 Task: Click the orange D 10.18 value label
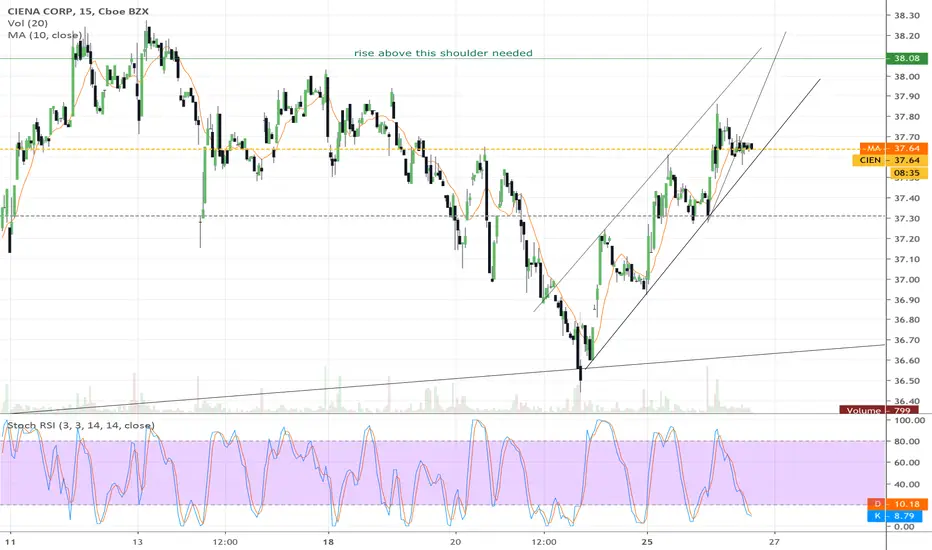898,504
